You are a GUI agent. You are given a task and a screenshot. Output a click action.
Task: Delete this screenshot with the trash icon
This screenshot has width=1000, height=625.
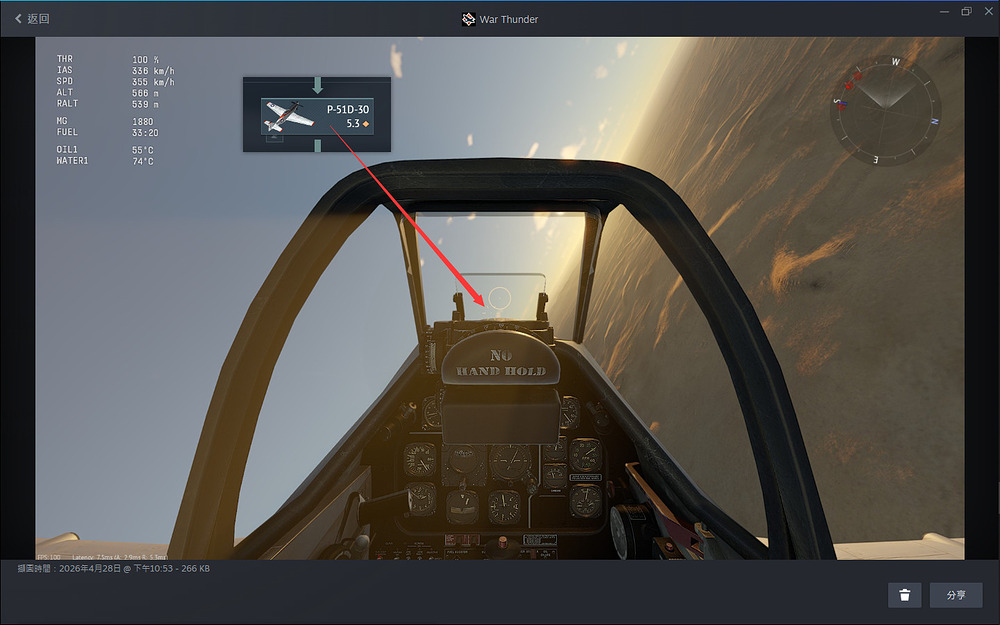coord(904,595)
